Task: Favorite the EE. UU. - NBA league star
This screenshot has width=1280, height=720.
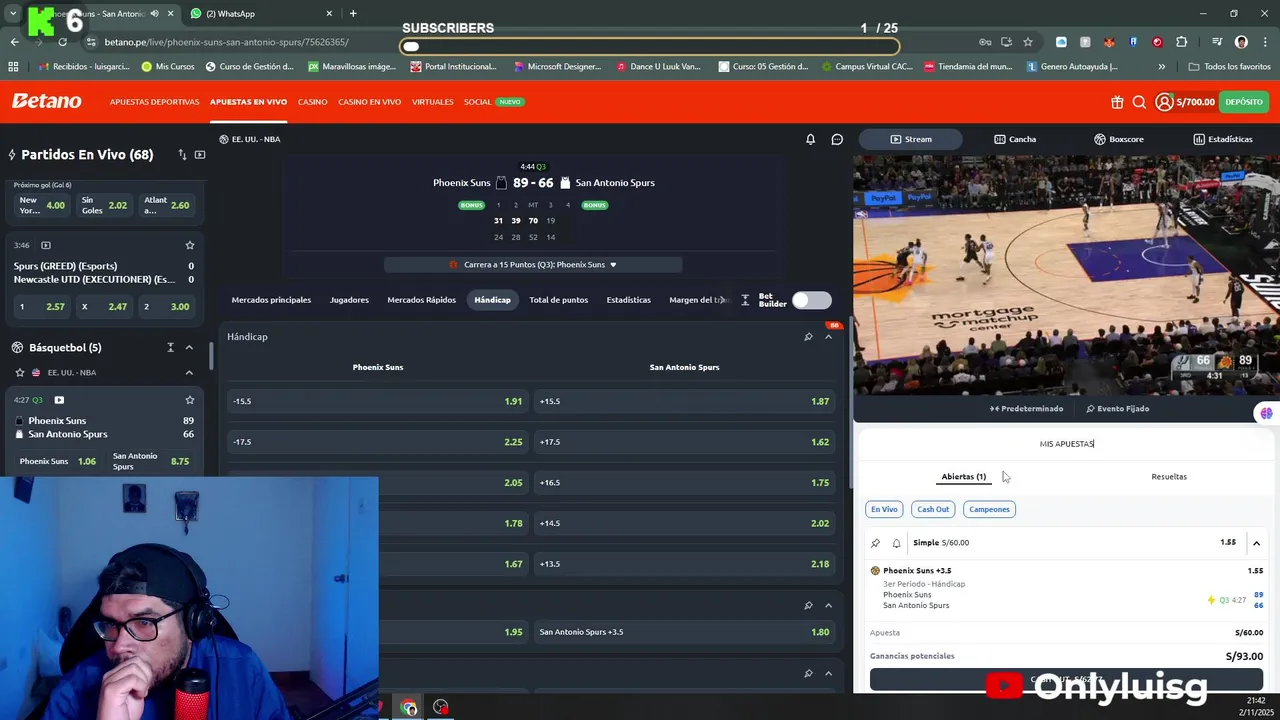Action: [x=20, y=372]
